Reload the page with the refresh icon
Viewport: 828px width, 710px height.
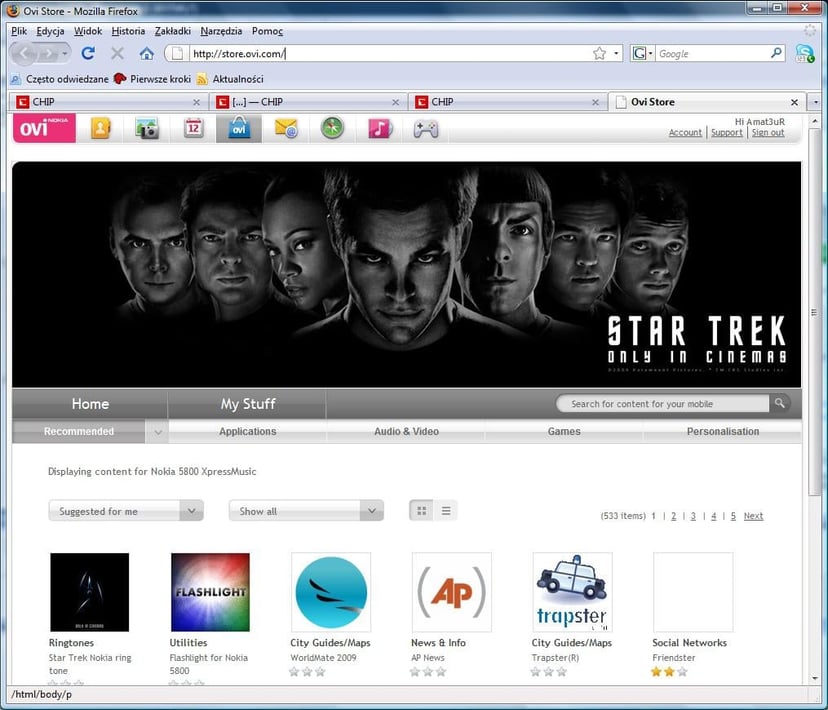88,54
